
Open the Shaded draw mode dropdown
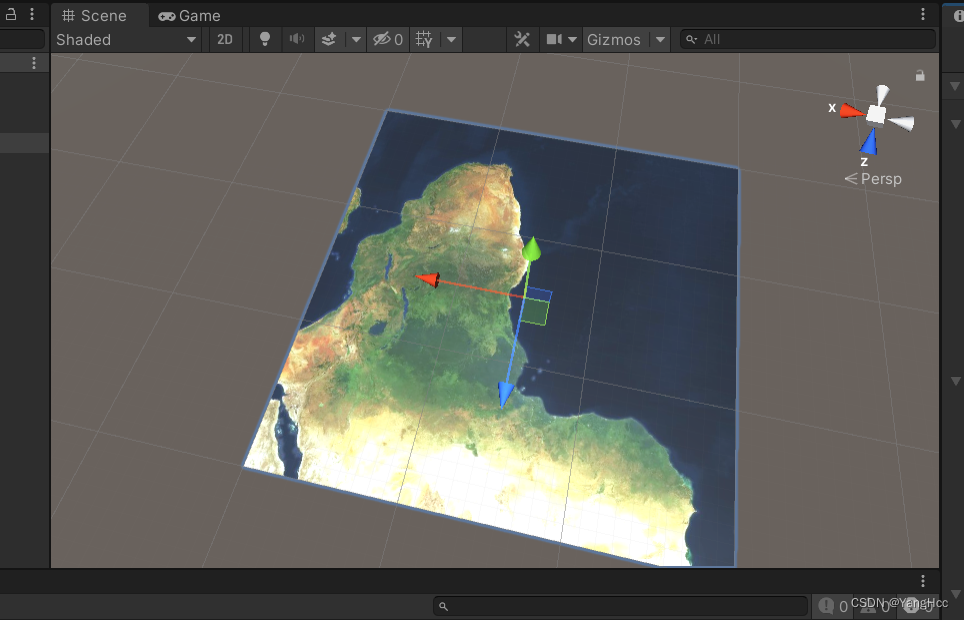pos(127,39)
